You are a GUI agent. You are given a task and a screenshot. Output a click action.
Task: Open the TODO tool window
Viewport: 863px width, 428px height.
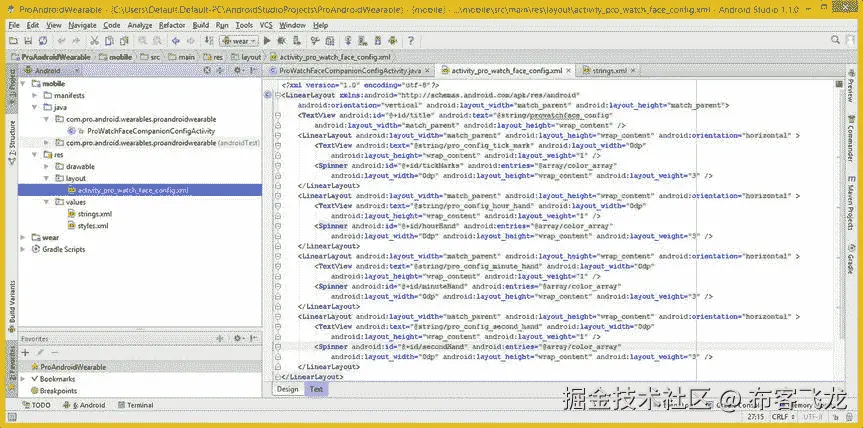[x=36, y=405]
